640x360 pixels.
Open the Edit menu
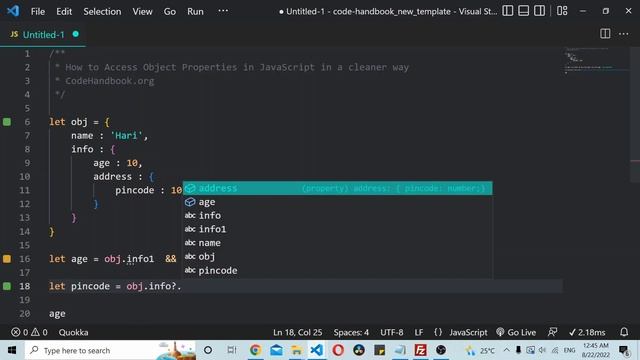64,11
